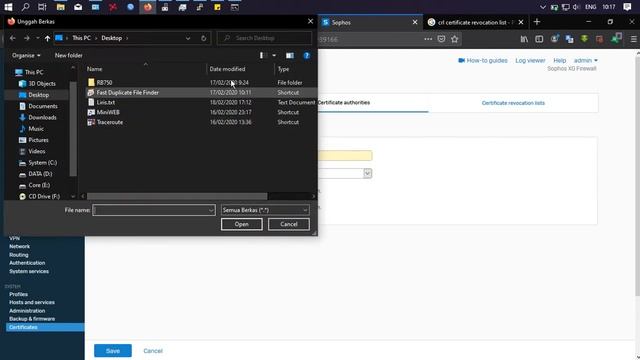Click the Search Desktop field
The image size is (640, 360).
tap(264, 38)
